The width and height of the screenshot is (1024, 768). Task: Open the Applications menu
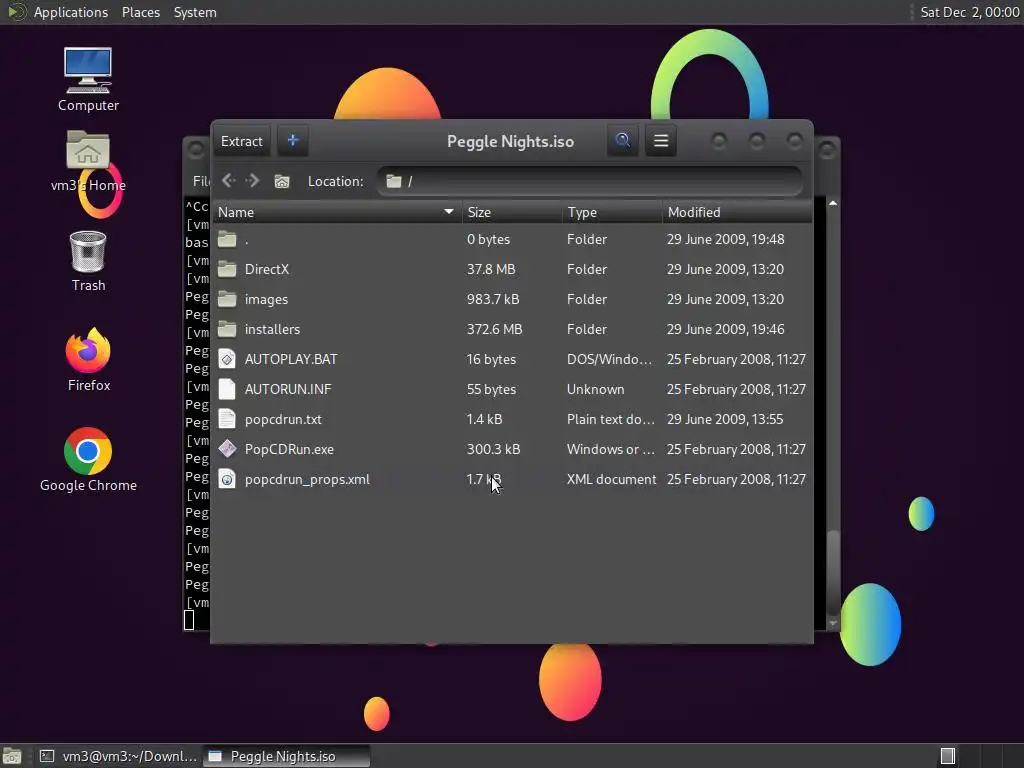pos(71,12)
